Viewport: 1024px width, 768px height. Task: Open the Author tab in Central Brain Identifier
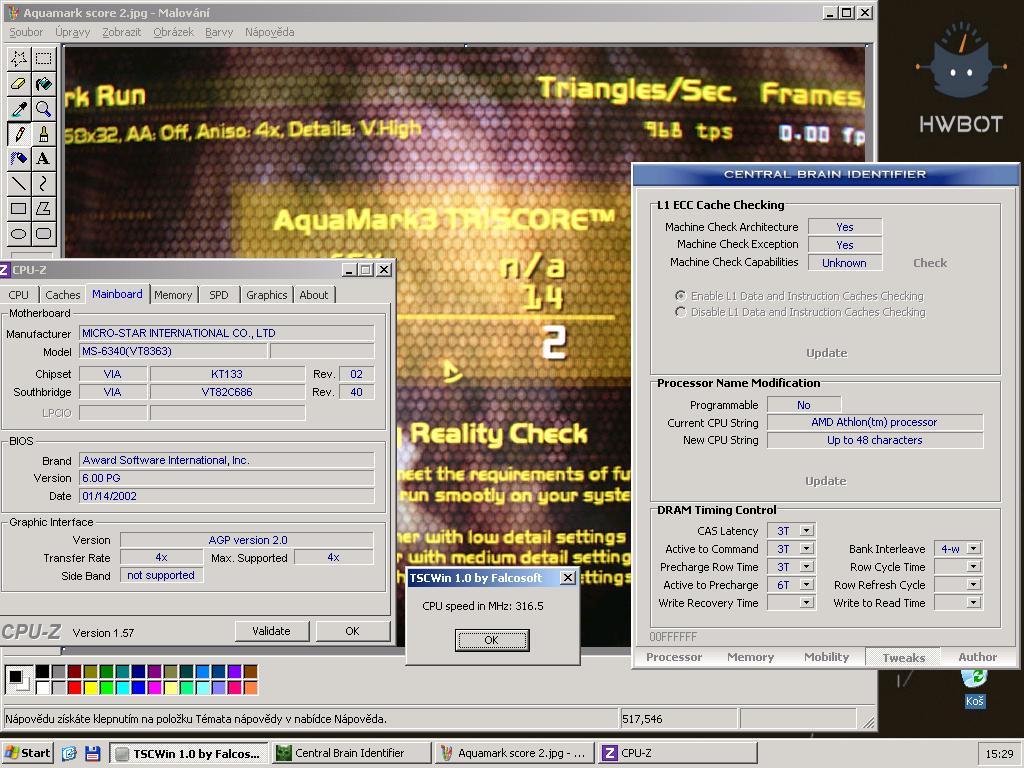[978, 657]
